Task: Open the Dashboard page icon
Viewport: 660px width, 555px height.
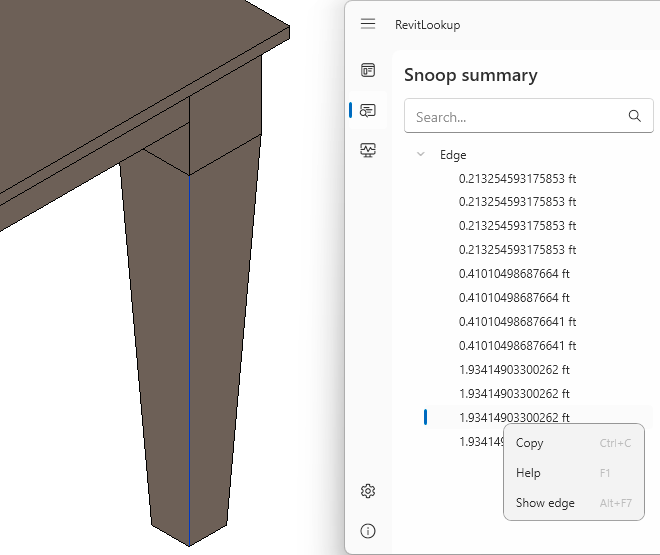Action: tap(368, 70)
